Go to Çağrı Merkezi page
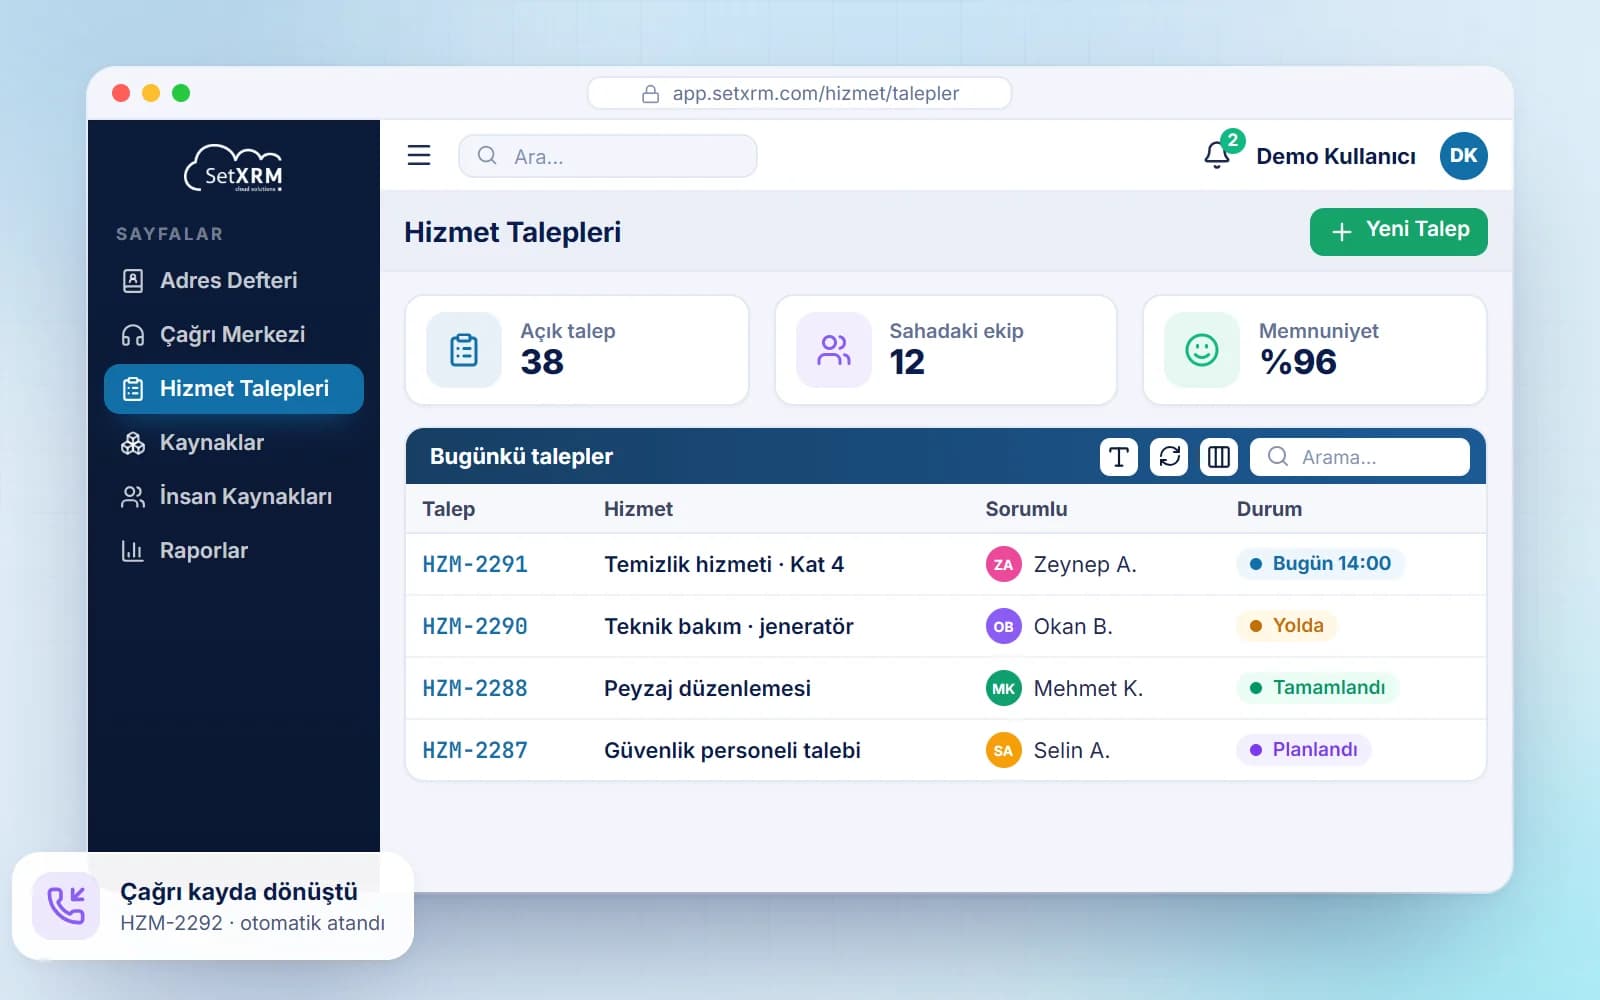The width and height of the screenshot is (1600, 1000). 234,334
